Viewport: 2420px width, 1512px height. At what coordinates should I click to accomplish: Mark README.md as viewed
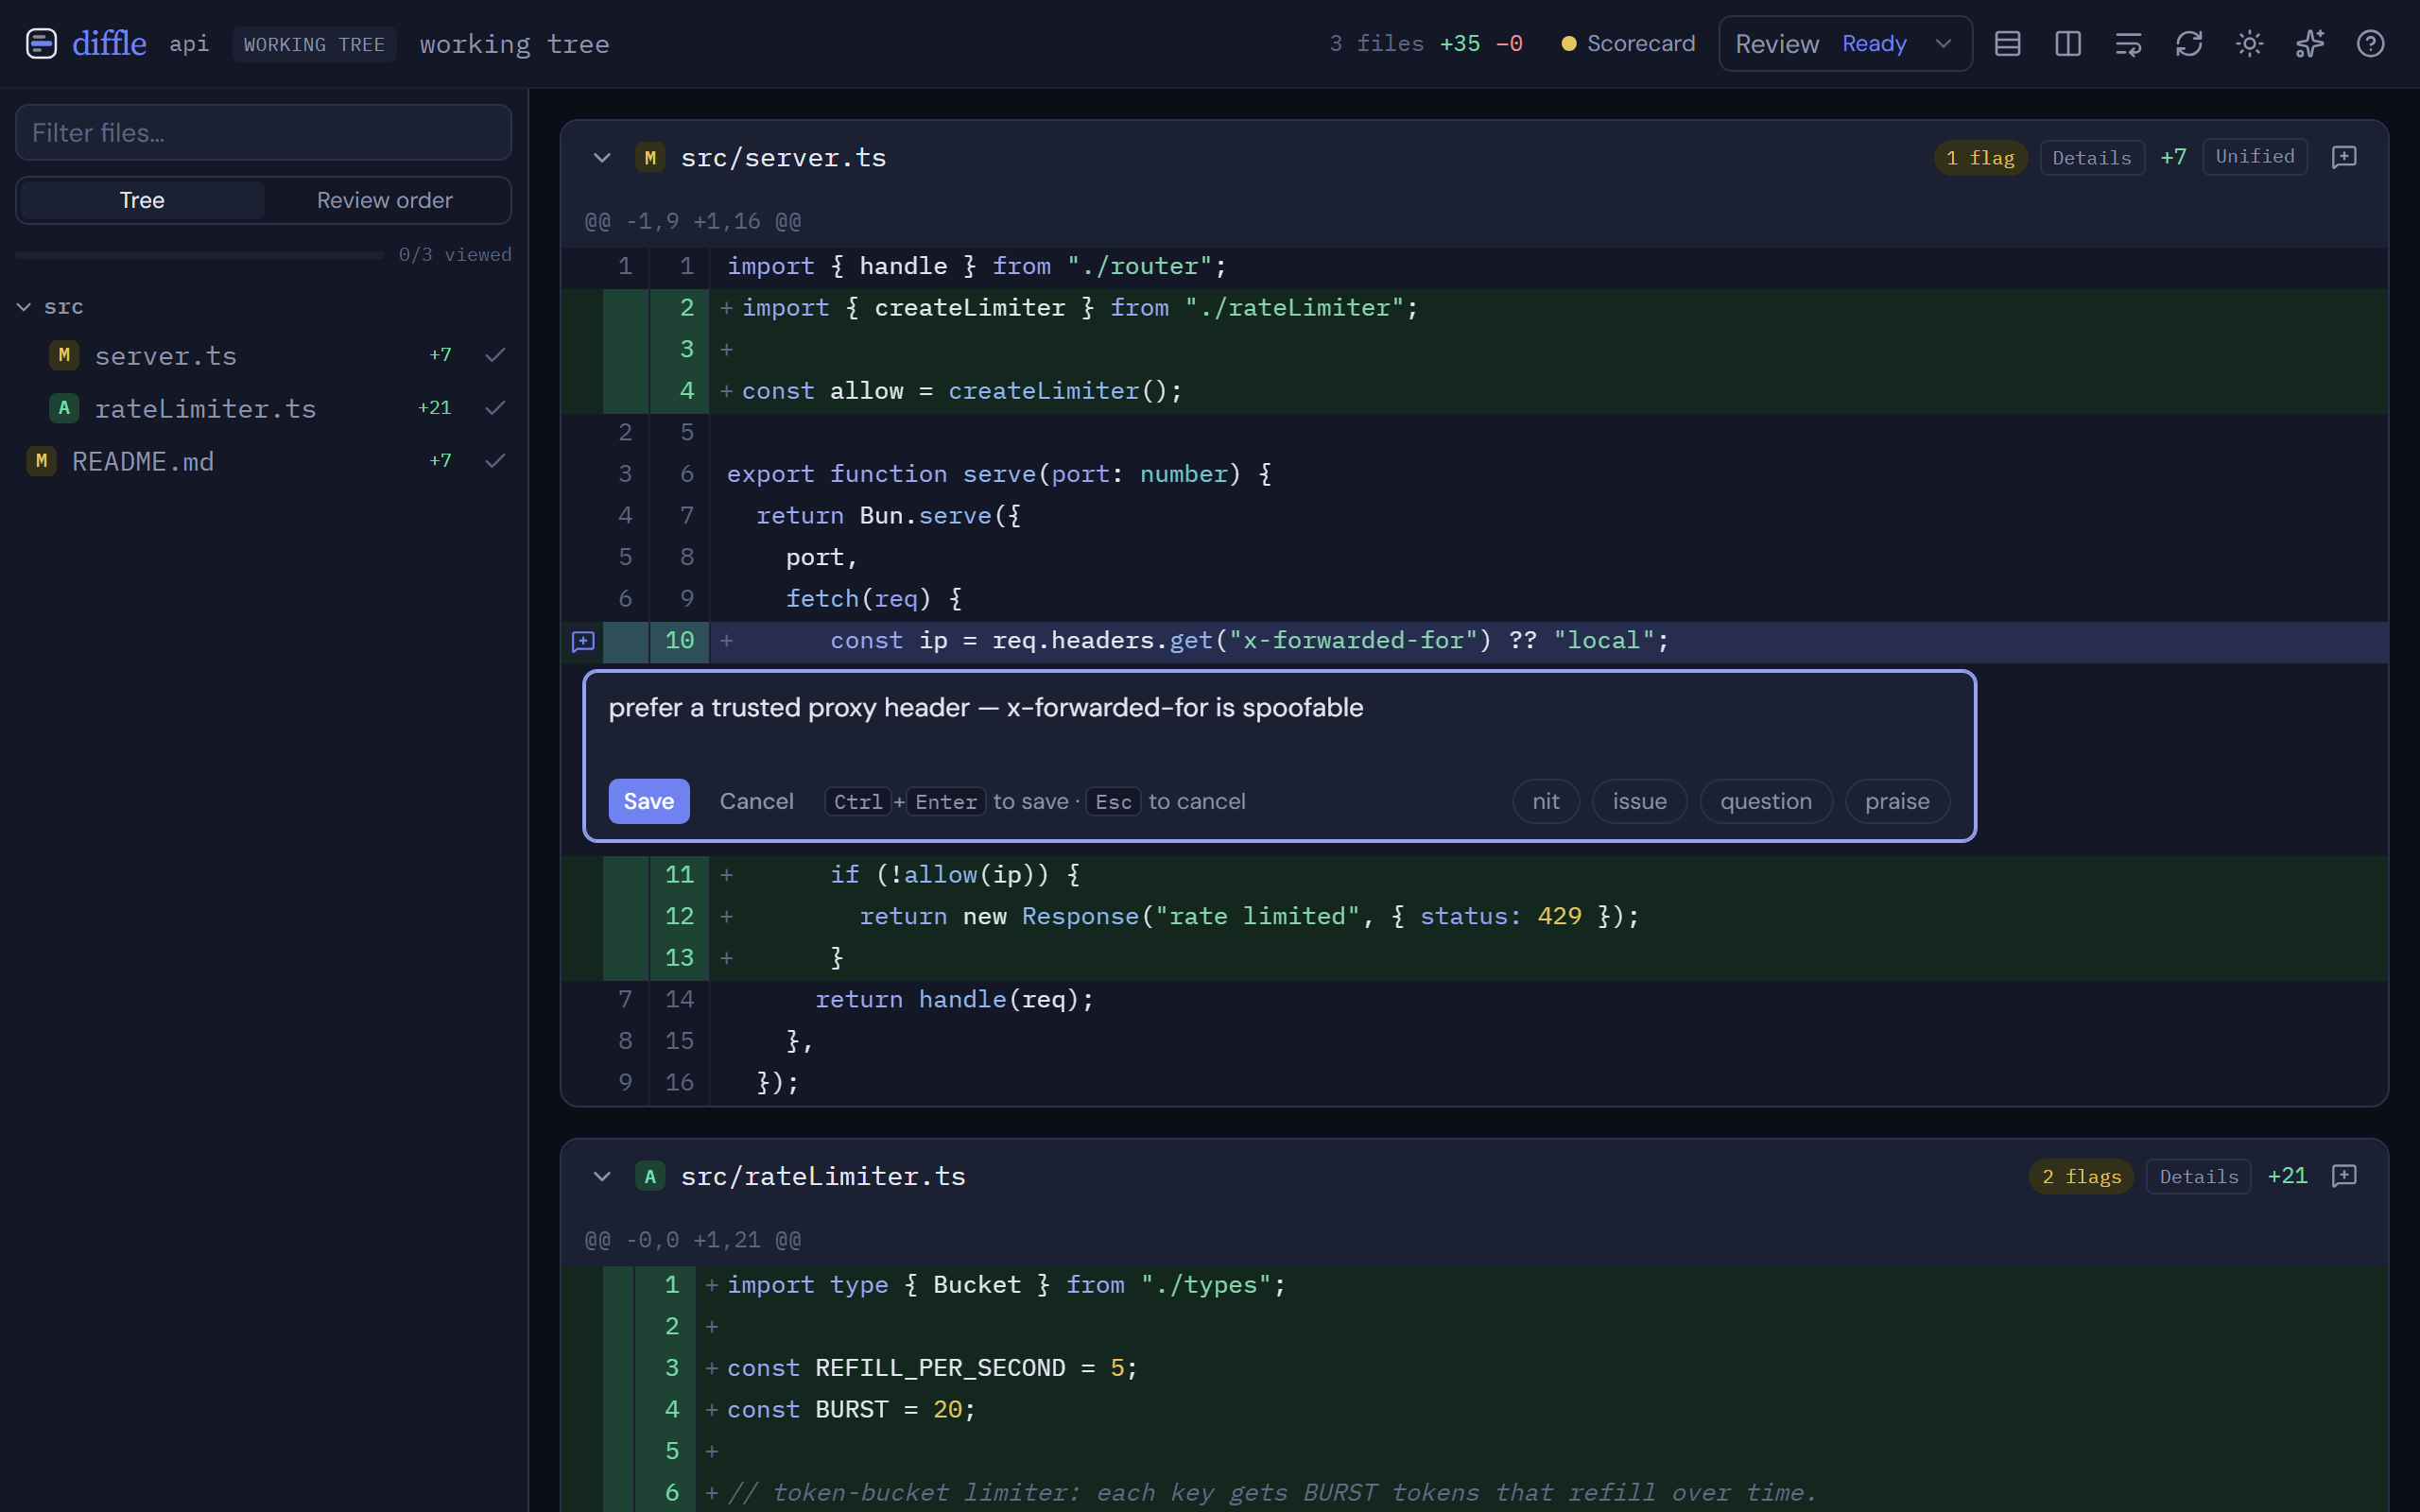pos(495,461)
